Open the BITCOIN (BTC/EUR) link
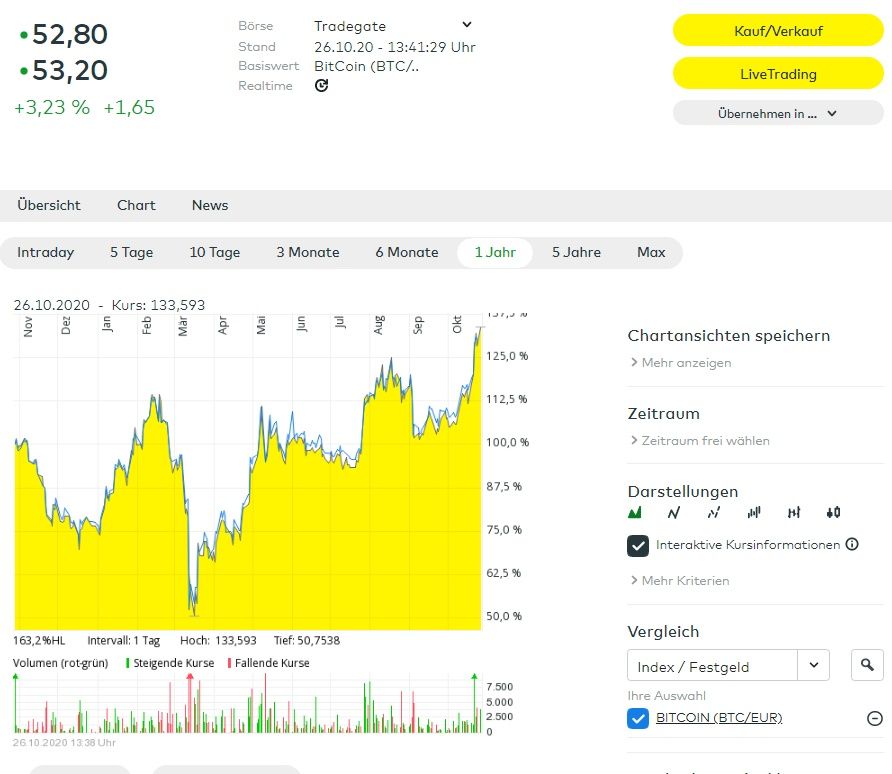The height and width of the screenshot is (774, 892). pyautogui.click(x=719, y=718)
